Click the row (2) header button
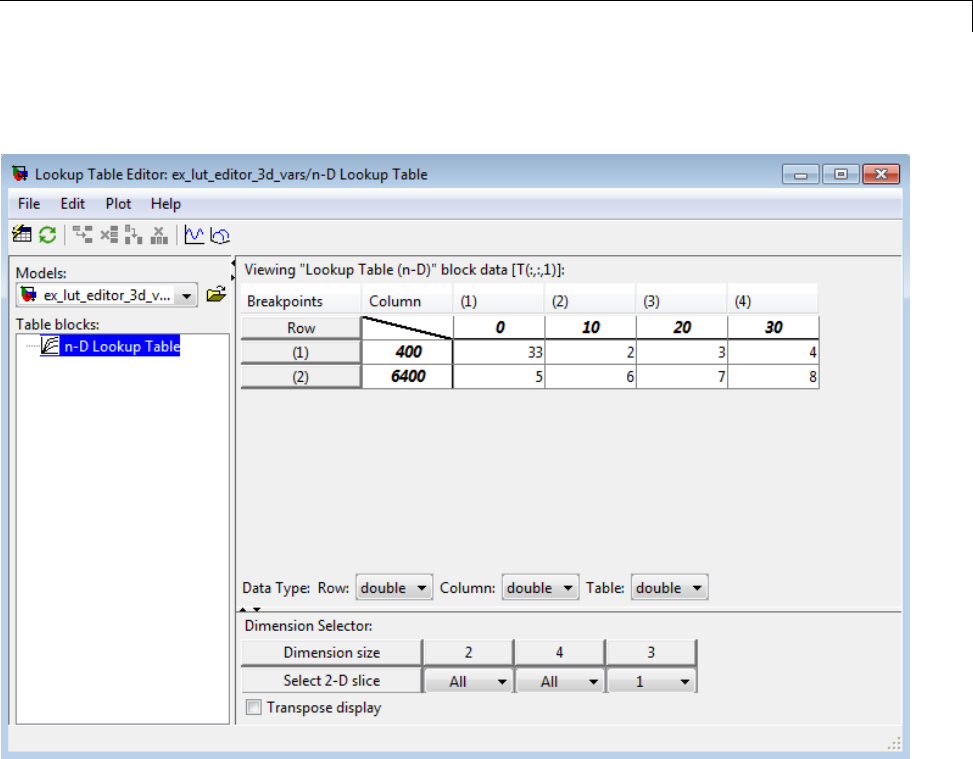 [300, 377]
